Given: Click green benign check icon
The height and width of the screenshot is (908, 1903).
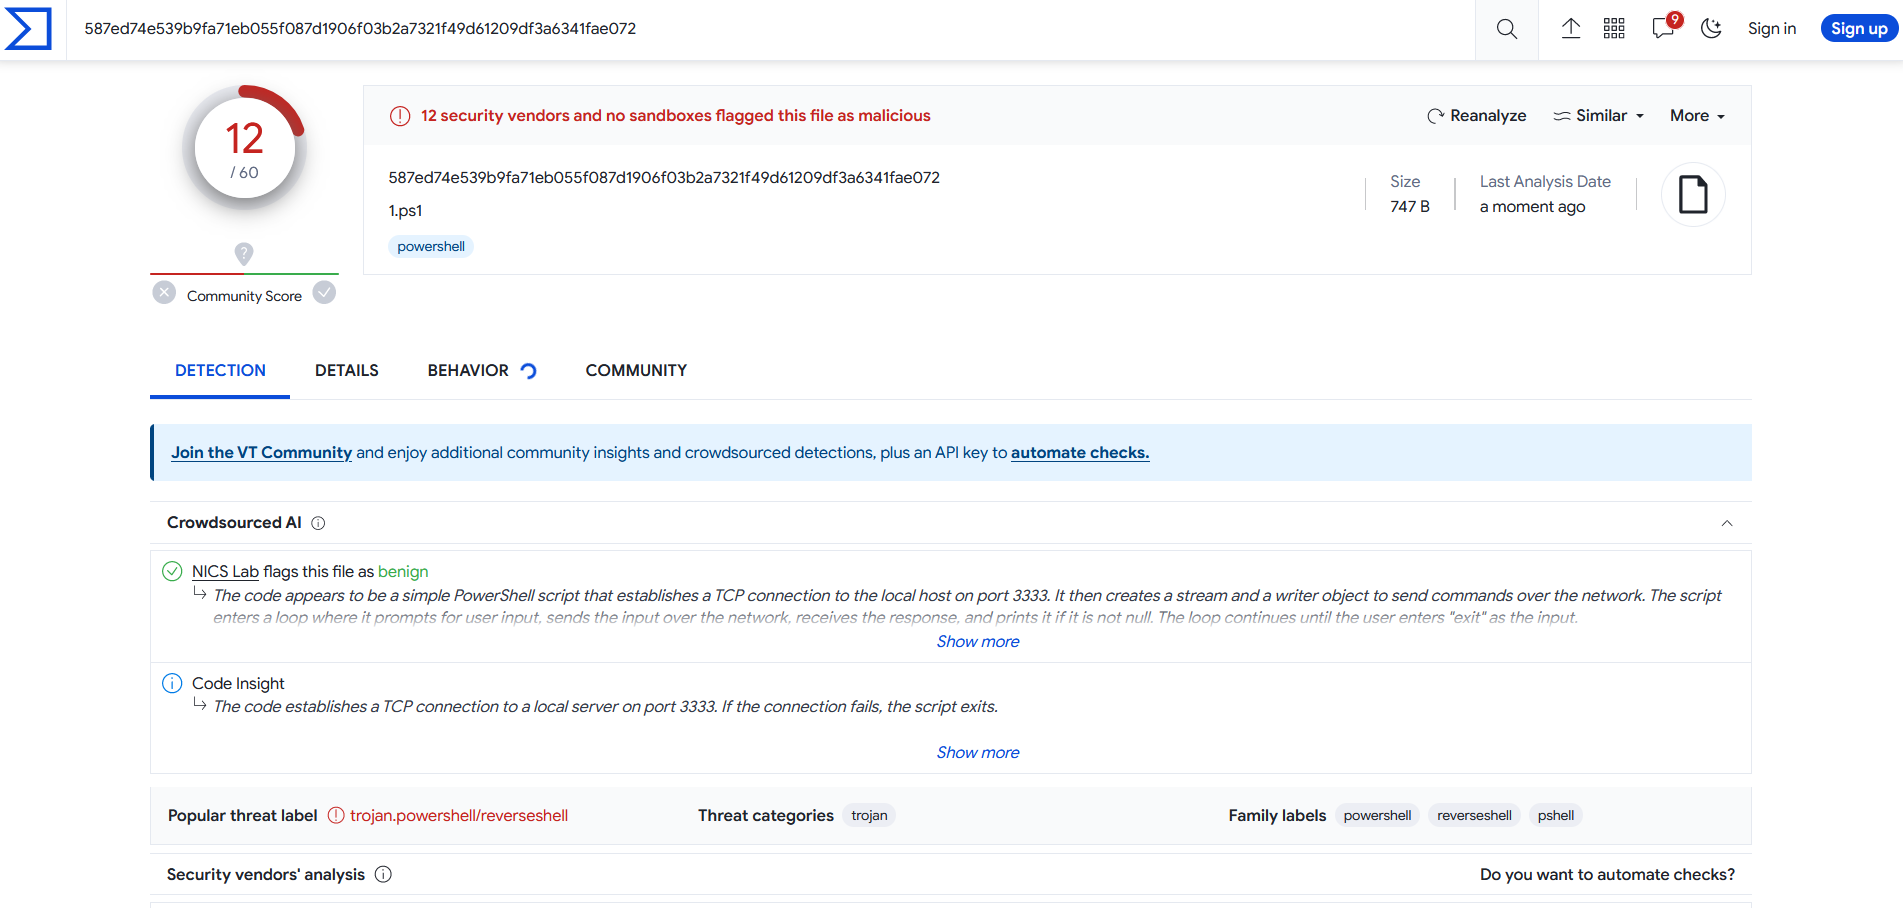Looking at the screenshot, I should coord(172,572).
